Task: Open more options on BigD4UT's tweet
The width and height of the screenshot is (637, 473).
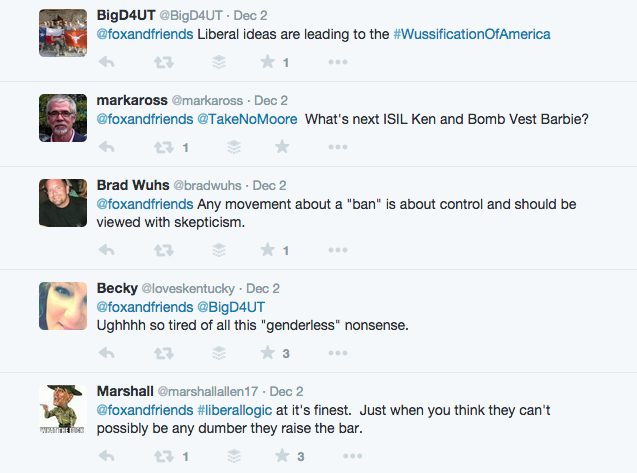Action: tap(338, 62)
